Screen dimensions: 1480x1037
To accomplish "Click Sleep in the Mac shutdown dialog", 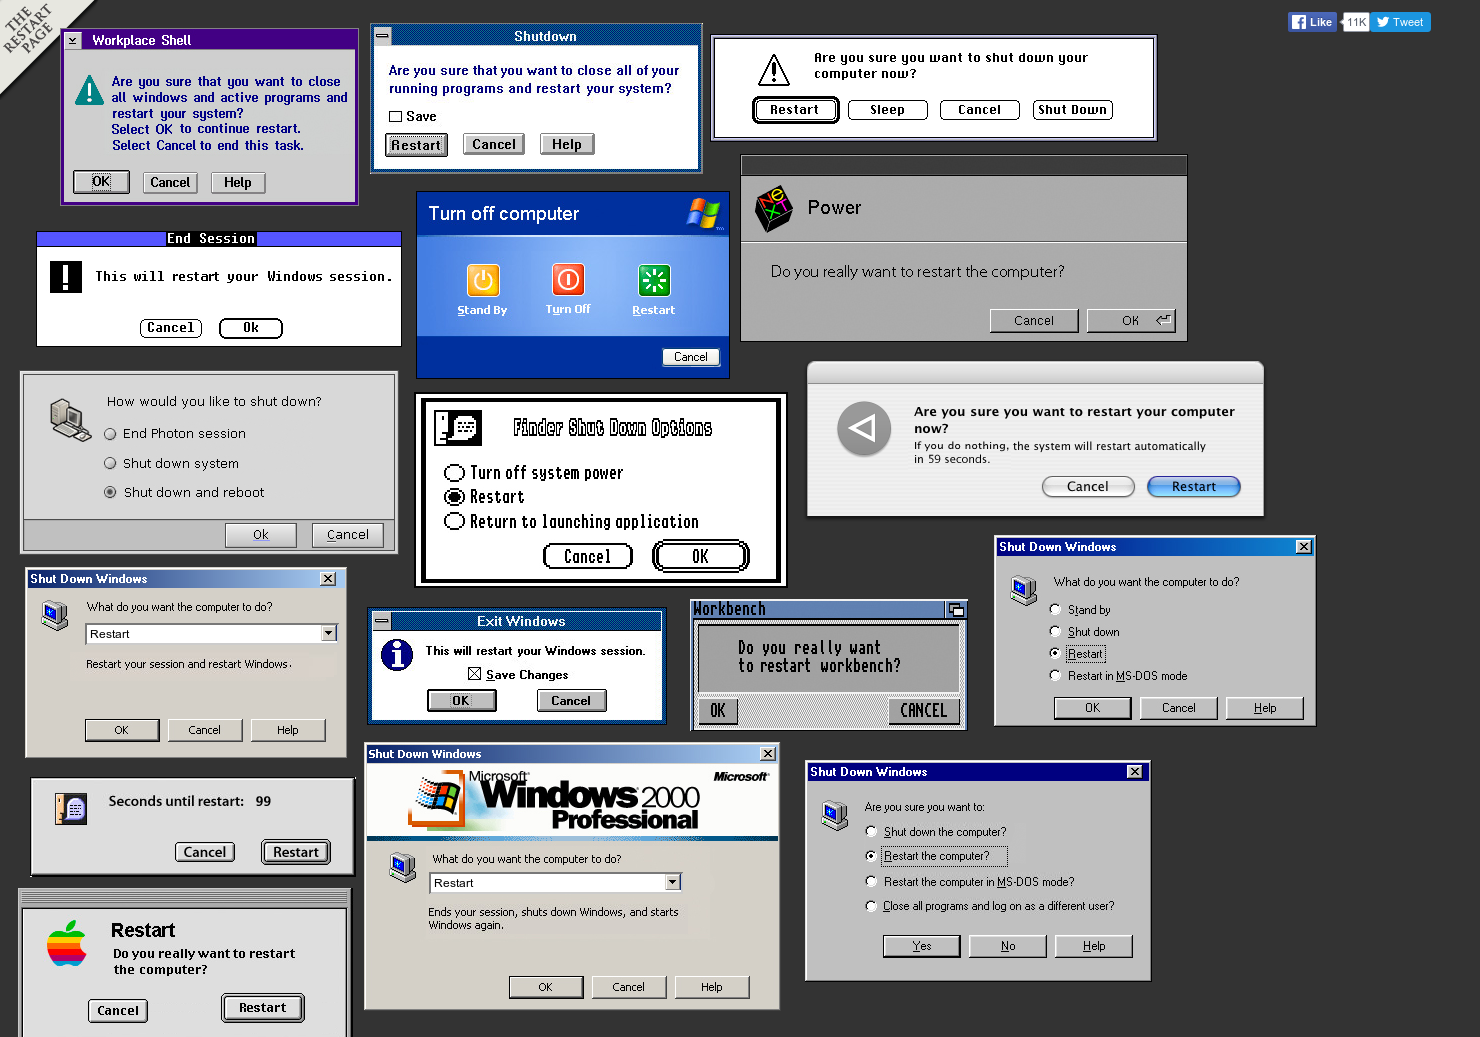I will point(887,110).
